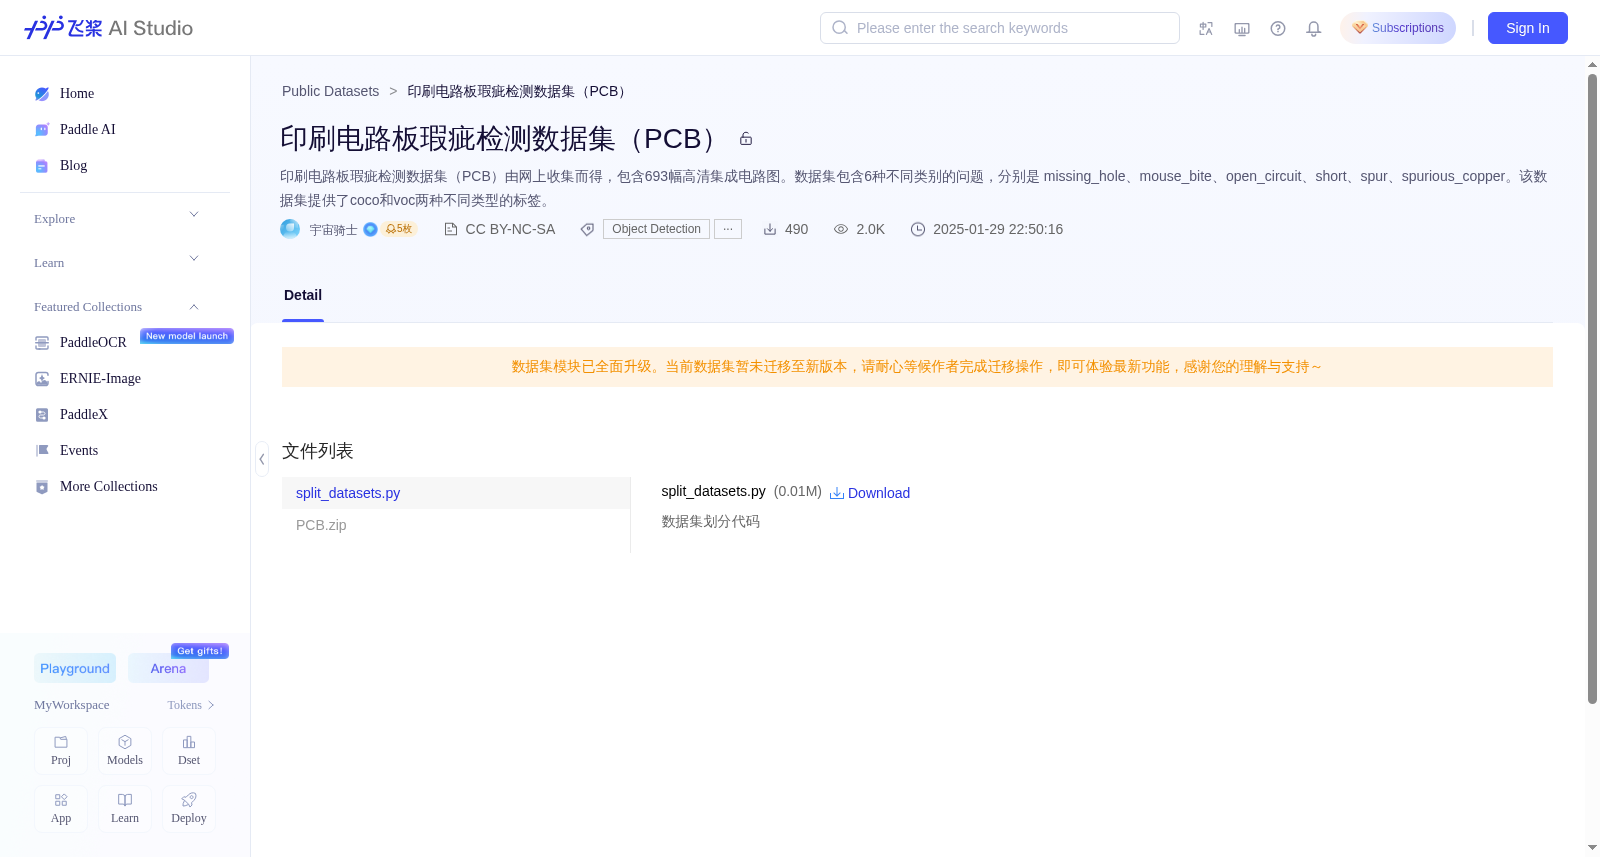Screen dimensions: 1600x857
Task: Click the Download link for split_datasets.py
Action: [878, 493]
